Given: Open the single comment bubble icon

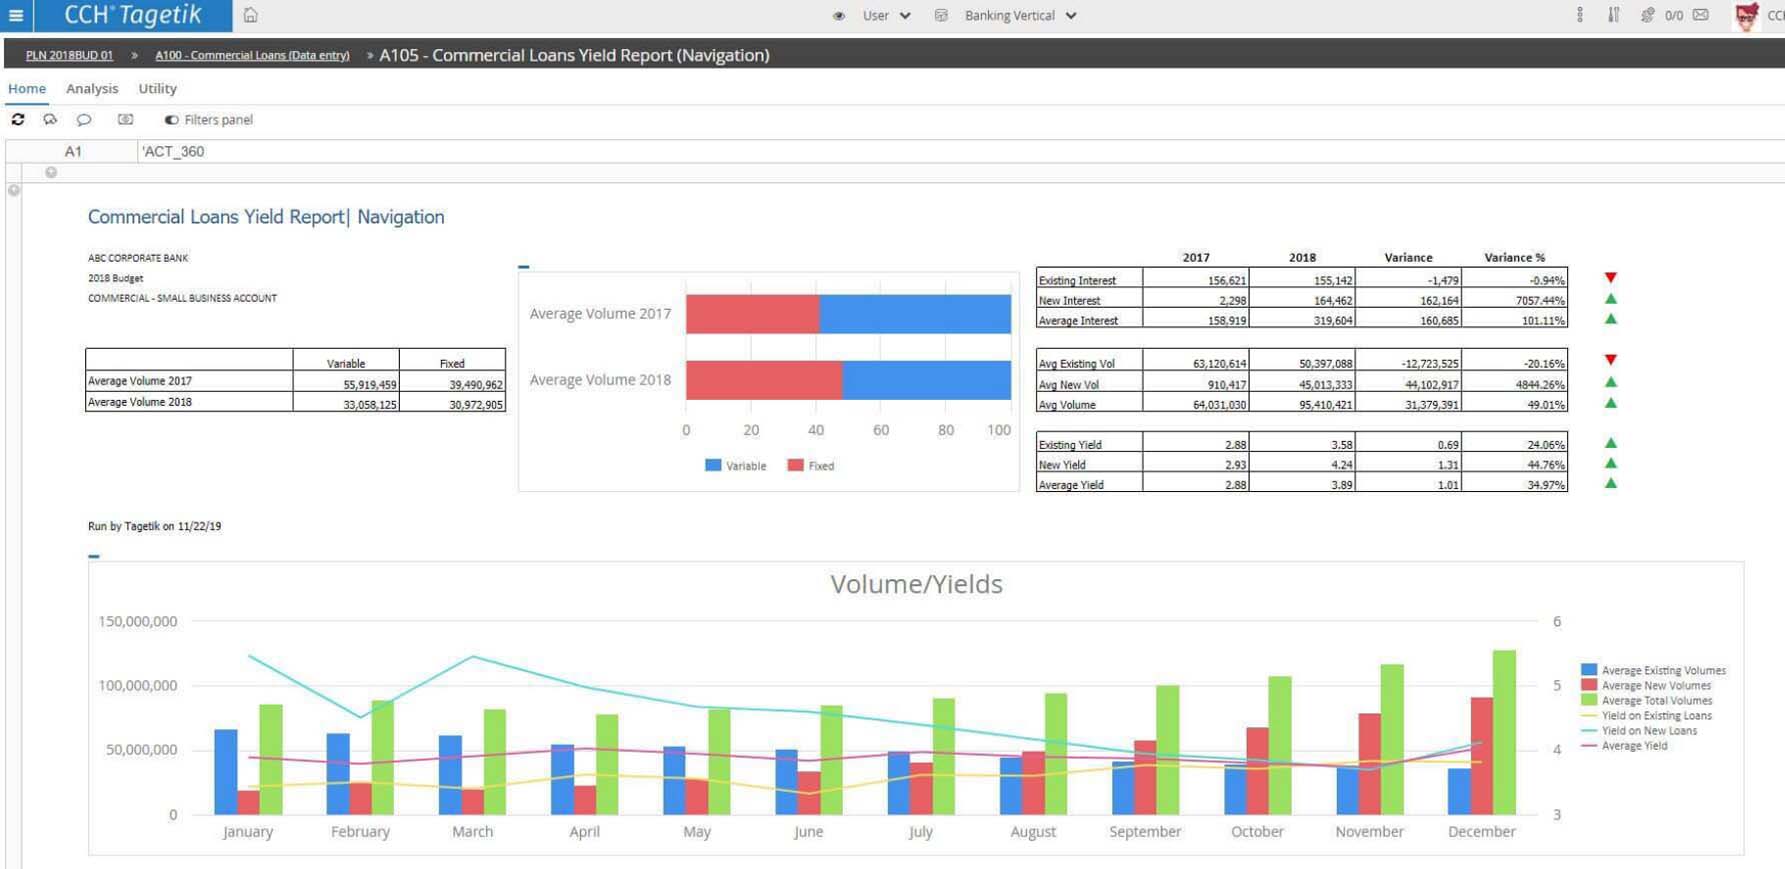Looking at the screenshot, I should [x=84, y=119].
